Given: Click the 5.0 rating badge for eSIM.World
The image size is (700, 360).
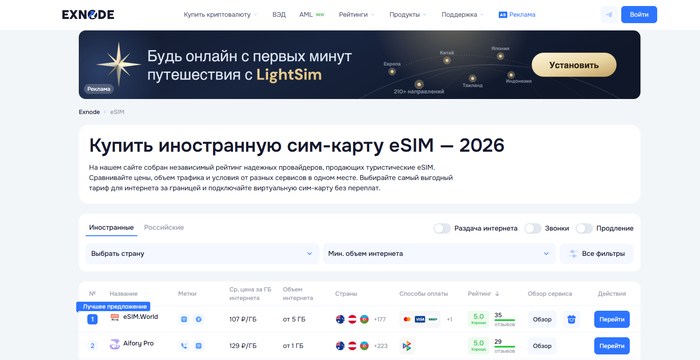Looking at the screenshot, I should (x=478, y=319).
